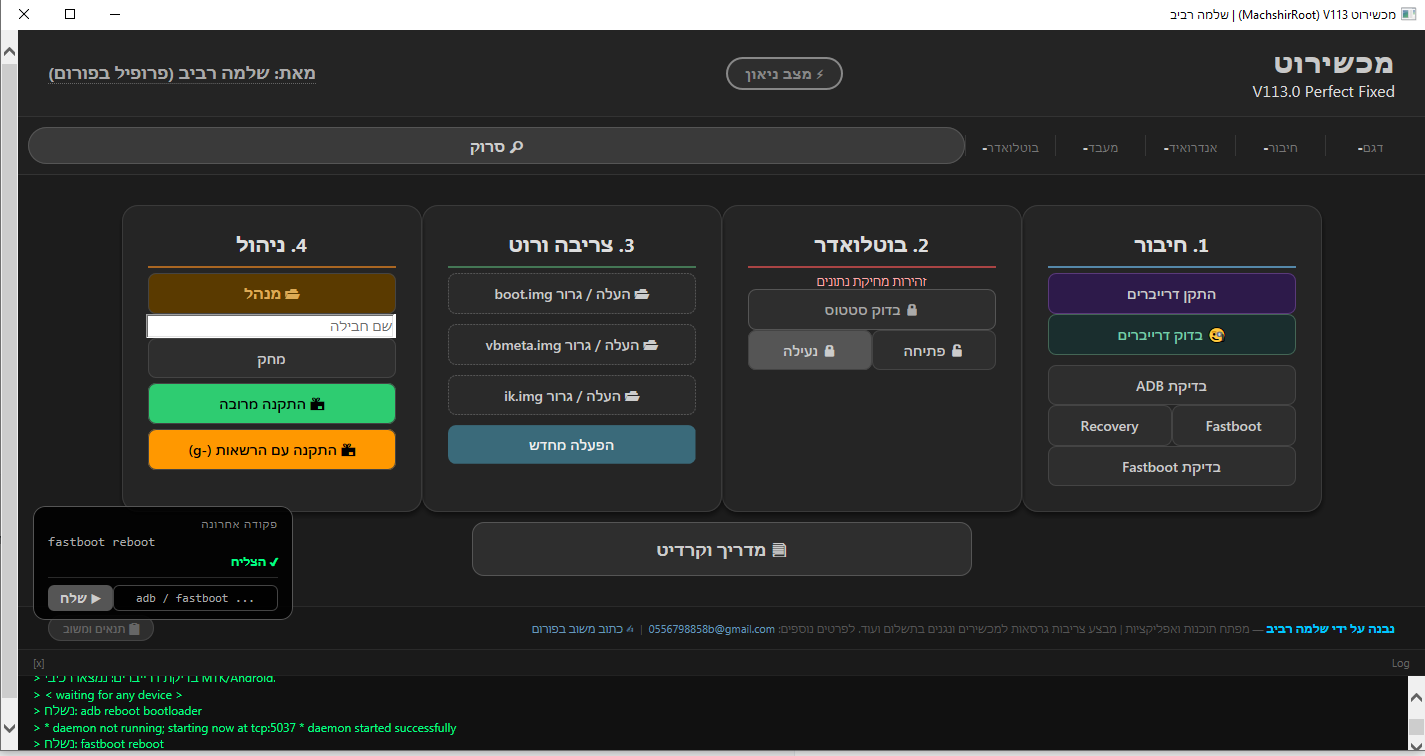Run the בדיקת ADB check
The width and height of the screenshot is (1425, 756).
click(1171, 385)
